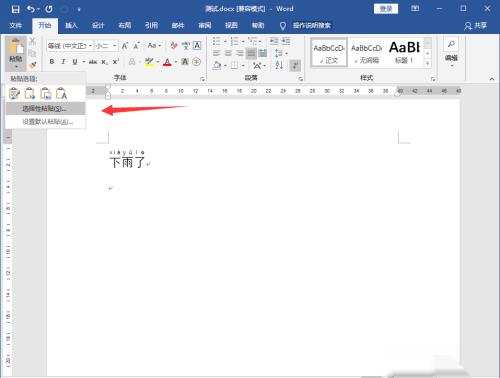
Task: Click the Shrink Font icon
Action: [136, 46]
